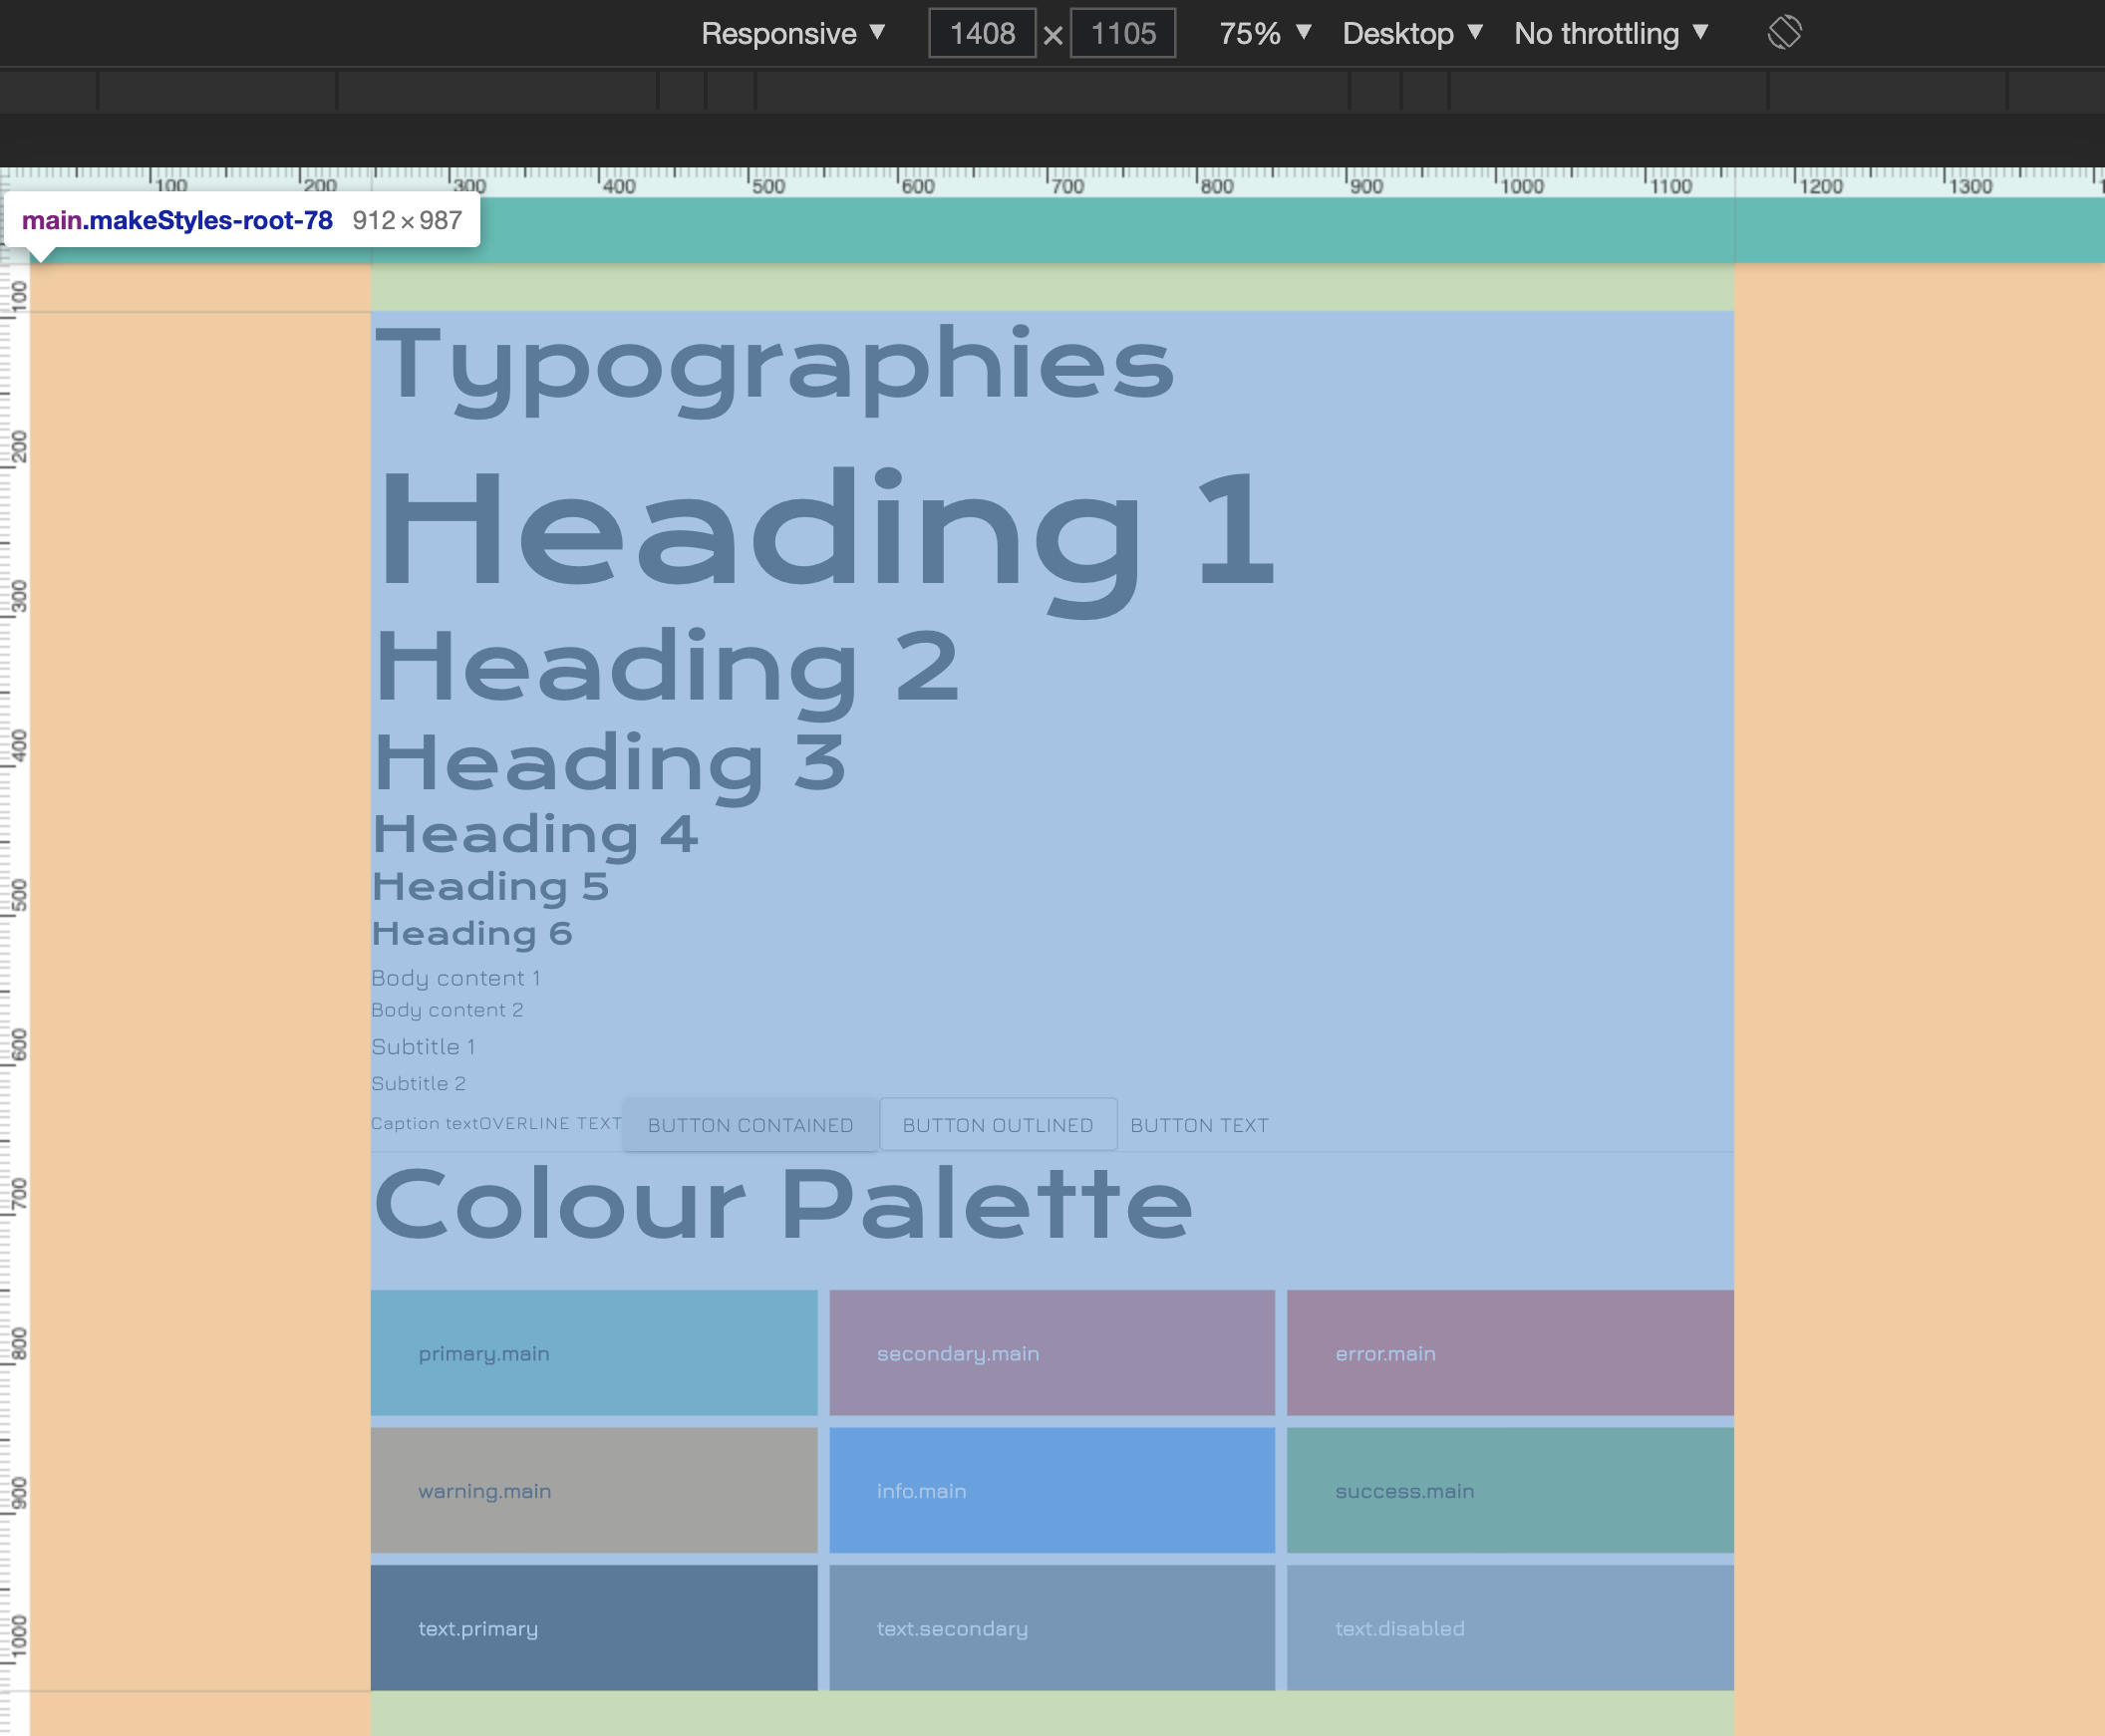Click the Caption text label
This screenshot has height=1736, width=2105.
(425, 1123)
